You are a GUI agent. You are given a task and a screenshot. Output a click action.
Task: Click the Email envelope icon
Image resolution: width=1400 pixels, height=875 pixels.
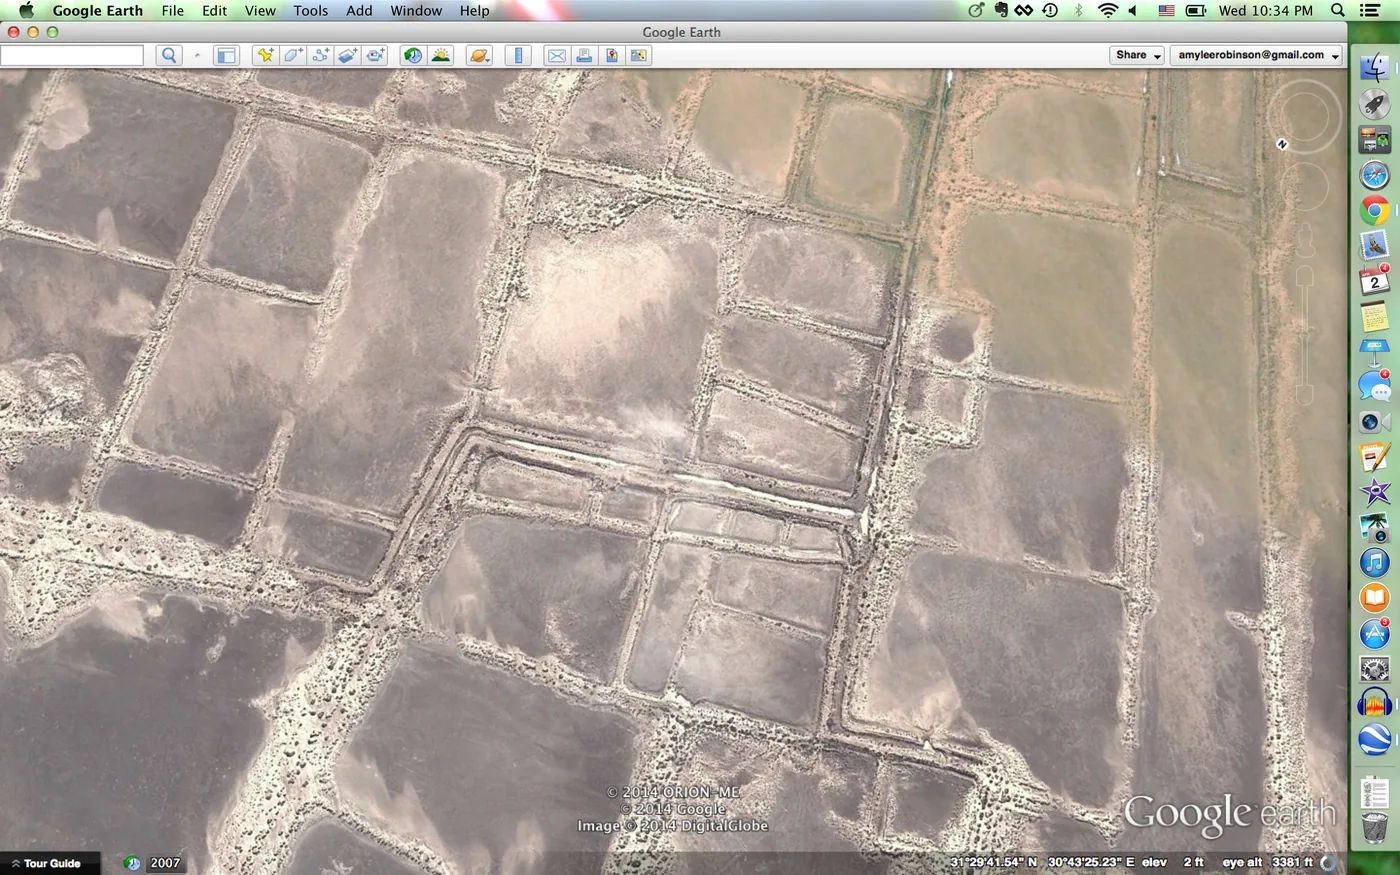(556, 56)
